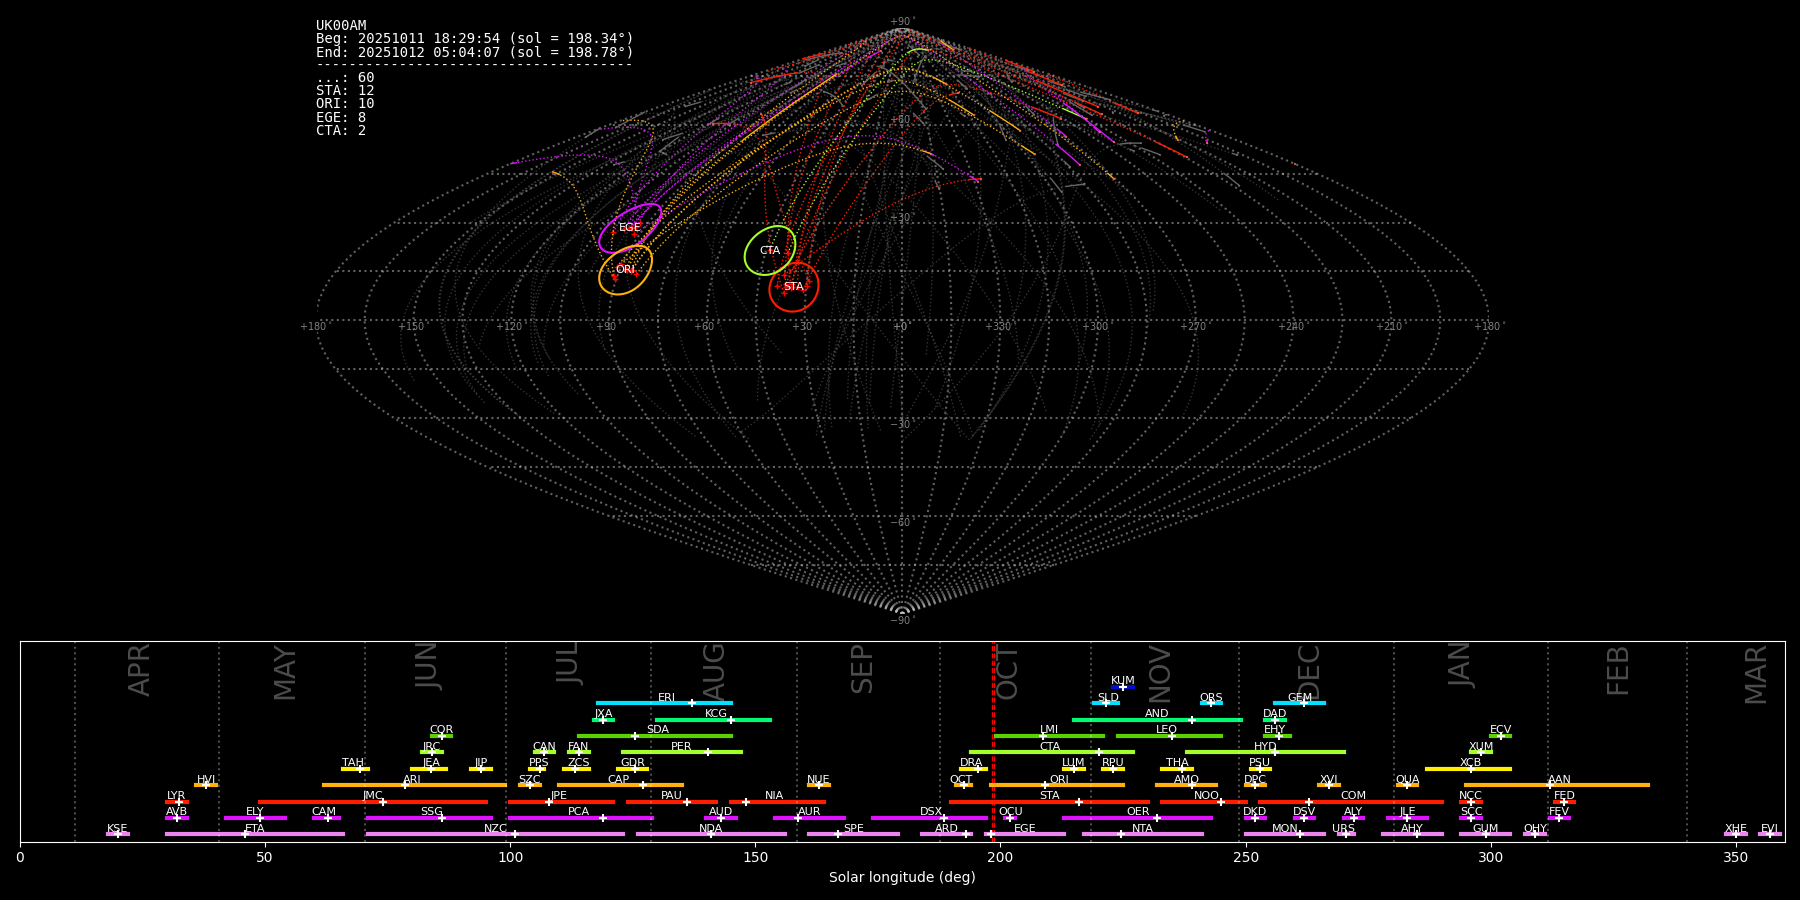Image resolution: width=1800 pixels, height=900 pixels.
Task: Select the green AND shower activity bar
Action: click(x=1130, y=720)
